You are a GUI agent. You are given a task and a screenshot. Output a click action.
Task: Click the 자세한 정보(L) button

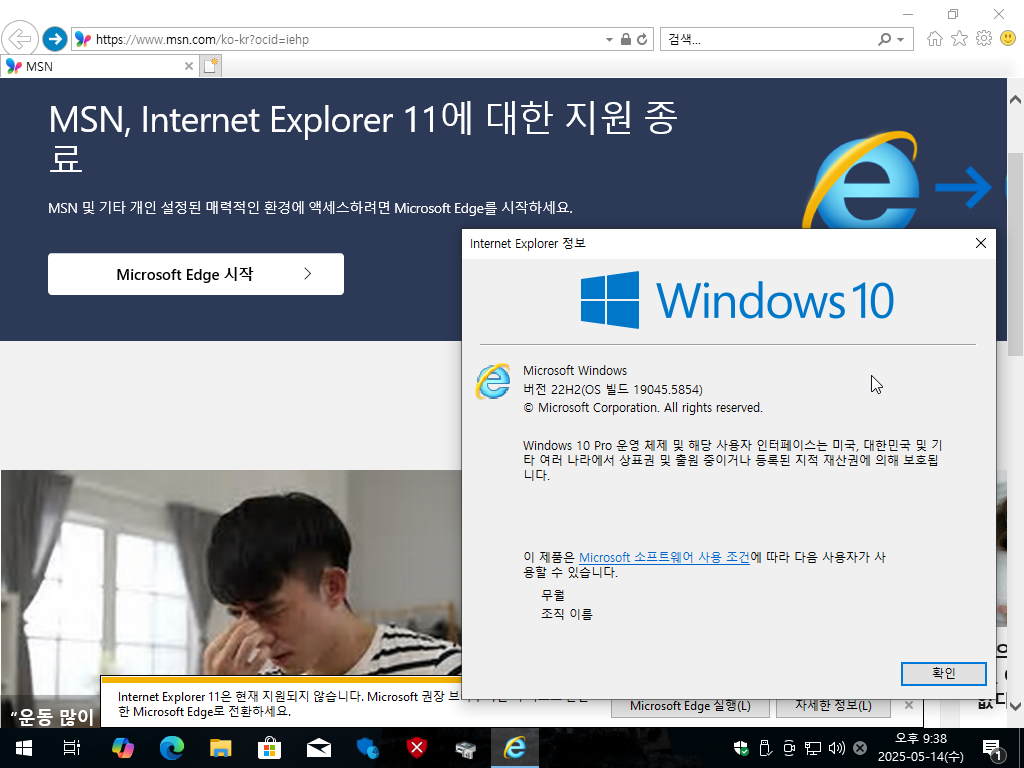(x=833, y=706)
